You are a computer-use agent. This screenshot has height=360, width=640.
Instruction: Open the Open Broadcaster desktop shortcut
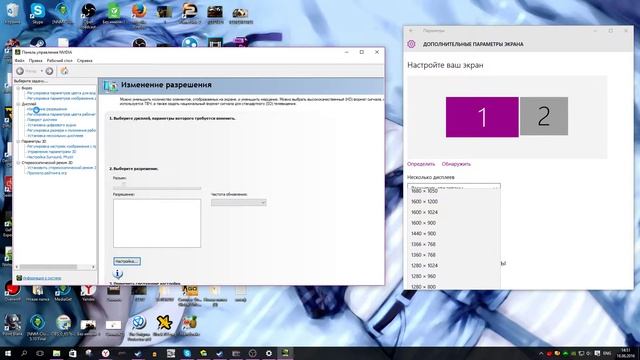click(x=88, y=15)
